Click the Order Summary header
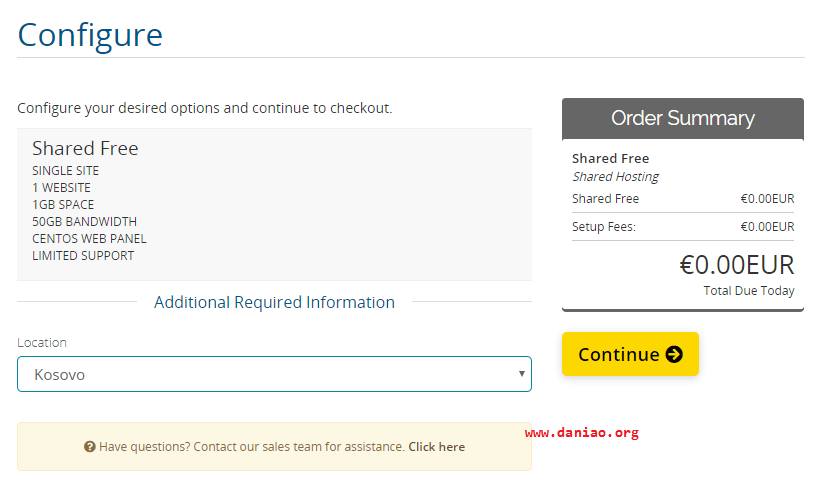 tap(683, 118)
